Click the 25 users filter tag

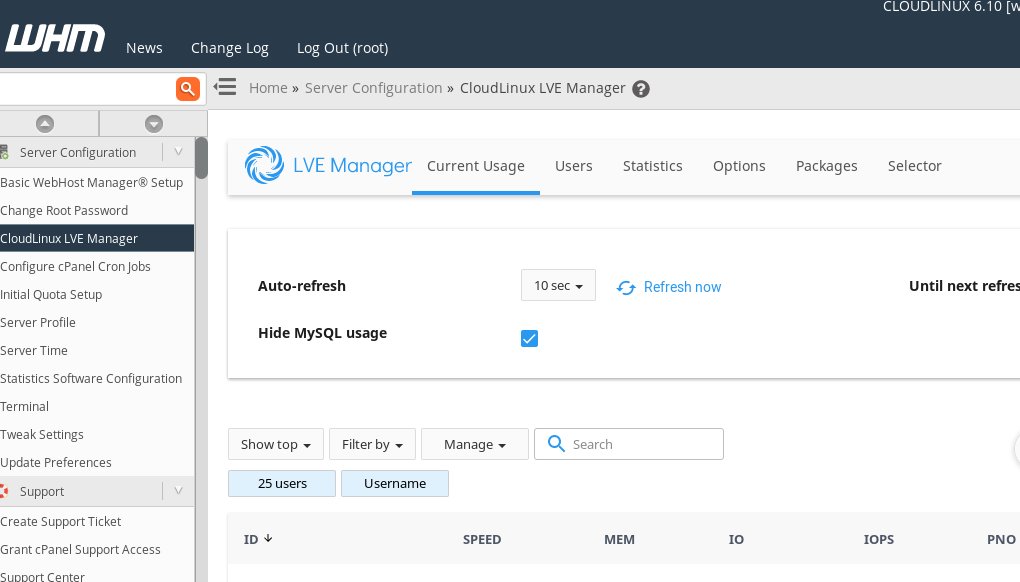point(282,483)
